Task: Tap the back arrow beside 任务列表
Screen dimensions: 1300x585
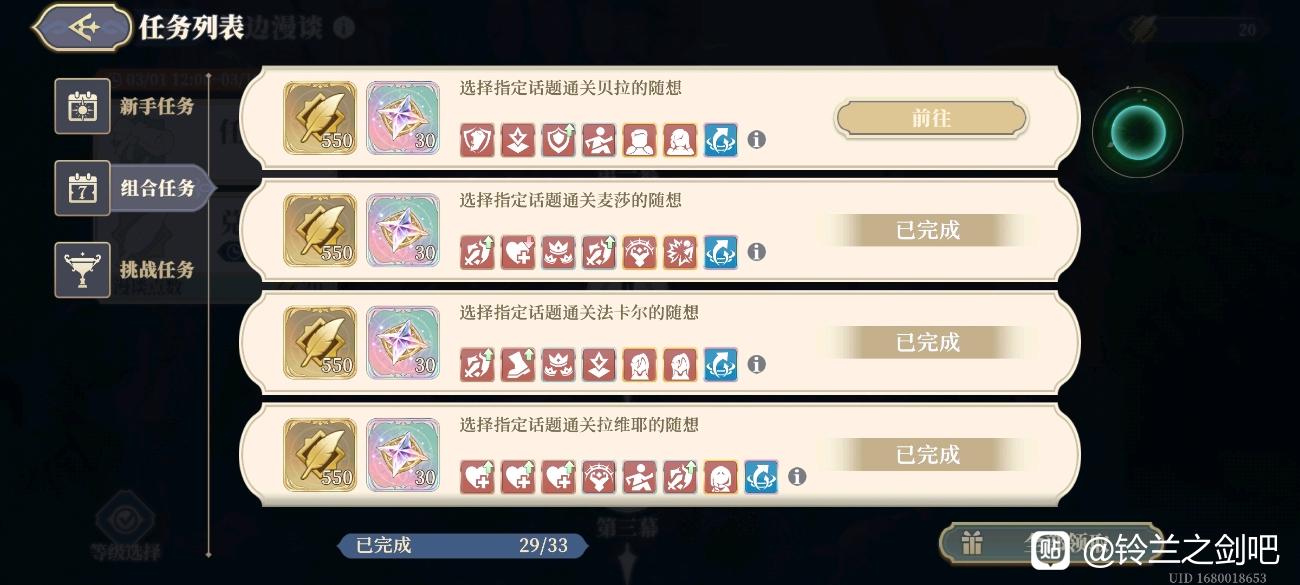Action: 83,27
